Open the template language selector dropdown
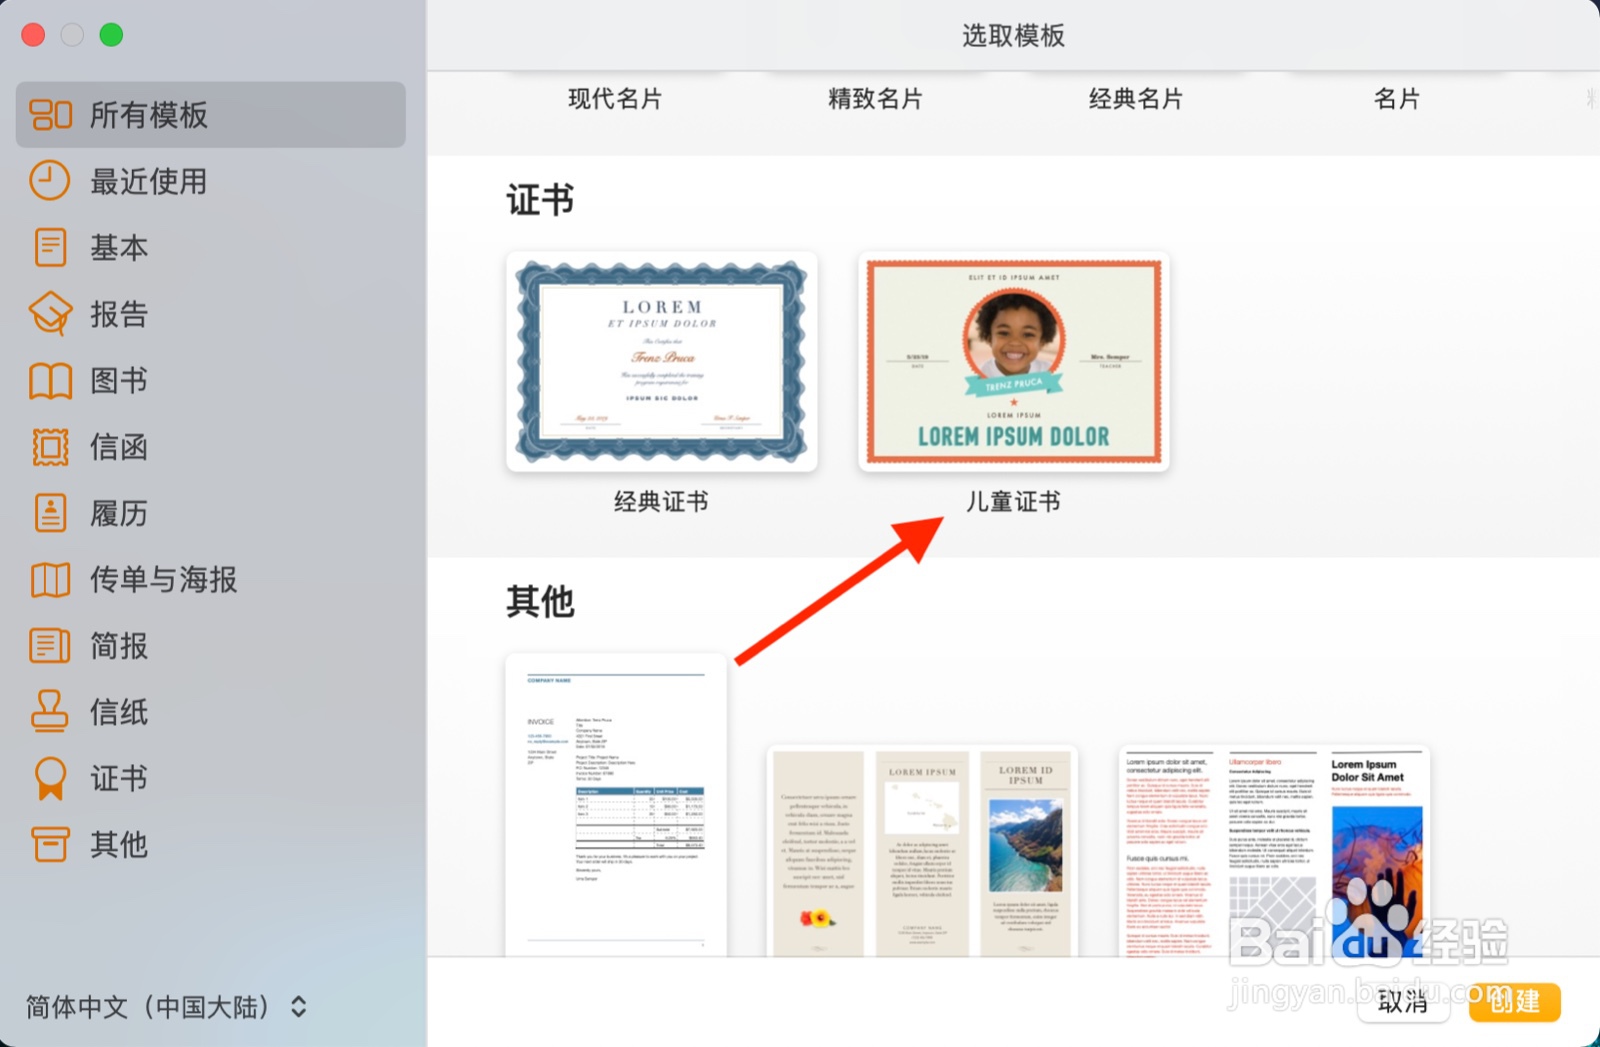The width and height of the screenshot is (1600, 1047). (160, 1008)
